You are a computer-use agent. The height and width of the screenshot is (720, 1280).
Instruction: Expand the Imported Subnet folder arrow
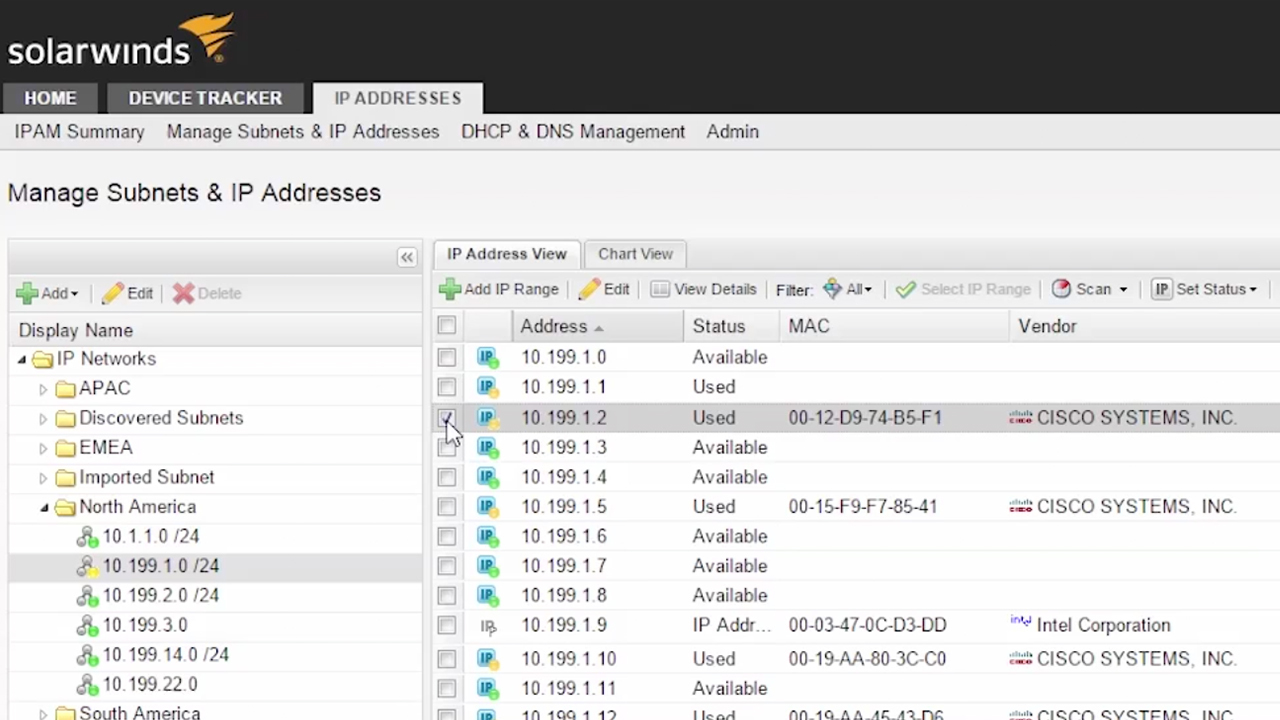pos(43,478)
